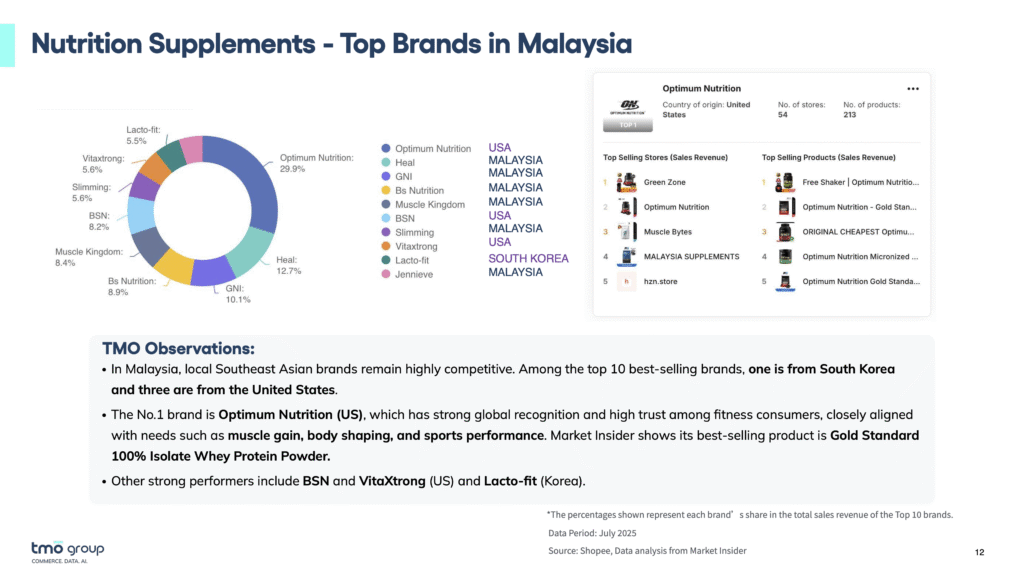Open the Optimum Nutrition store link
This screenshot has height=576, width=1024.
676,207
